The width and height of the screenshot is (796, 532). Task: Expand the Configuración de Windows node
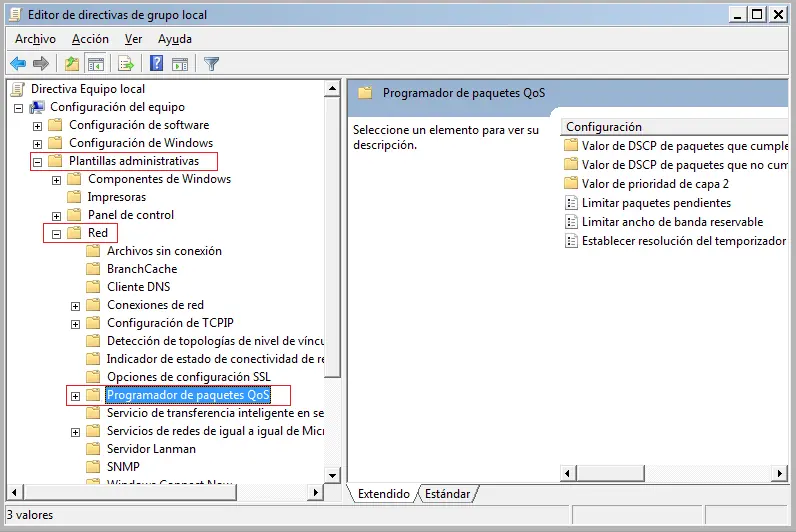click(x=38, y=144)
